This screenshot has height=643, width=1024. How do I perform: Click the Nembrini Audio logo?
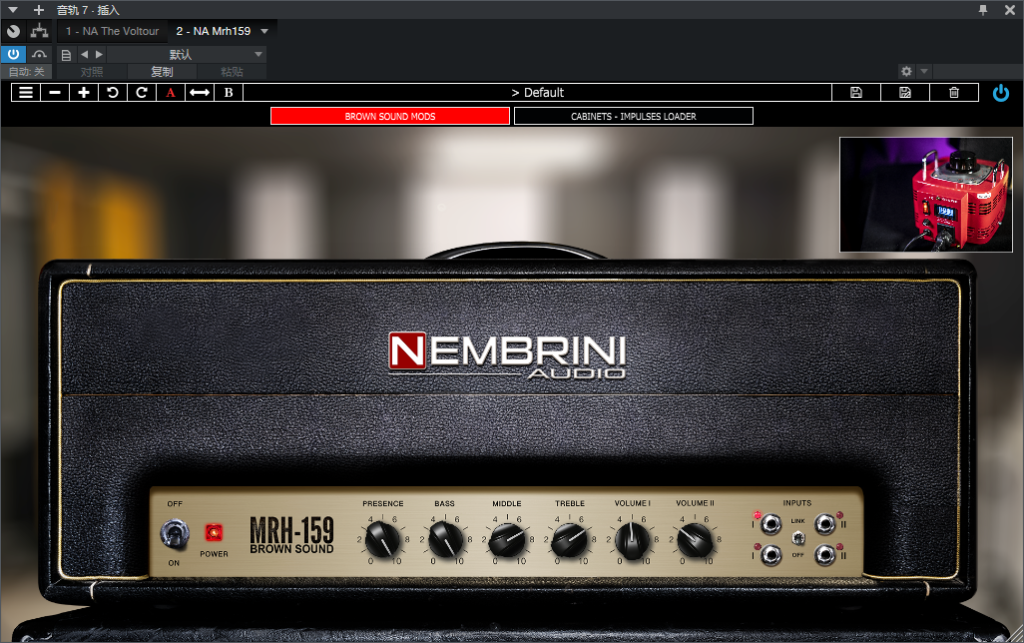[507, 356]
